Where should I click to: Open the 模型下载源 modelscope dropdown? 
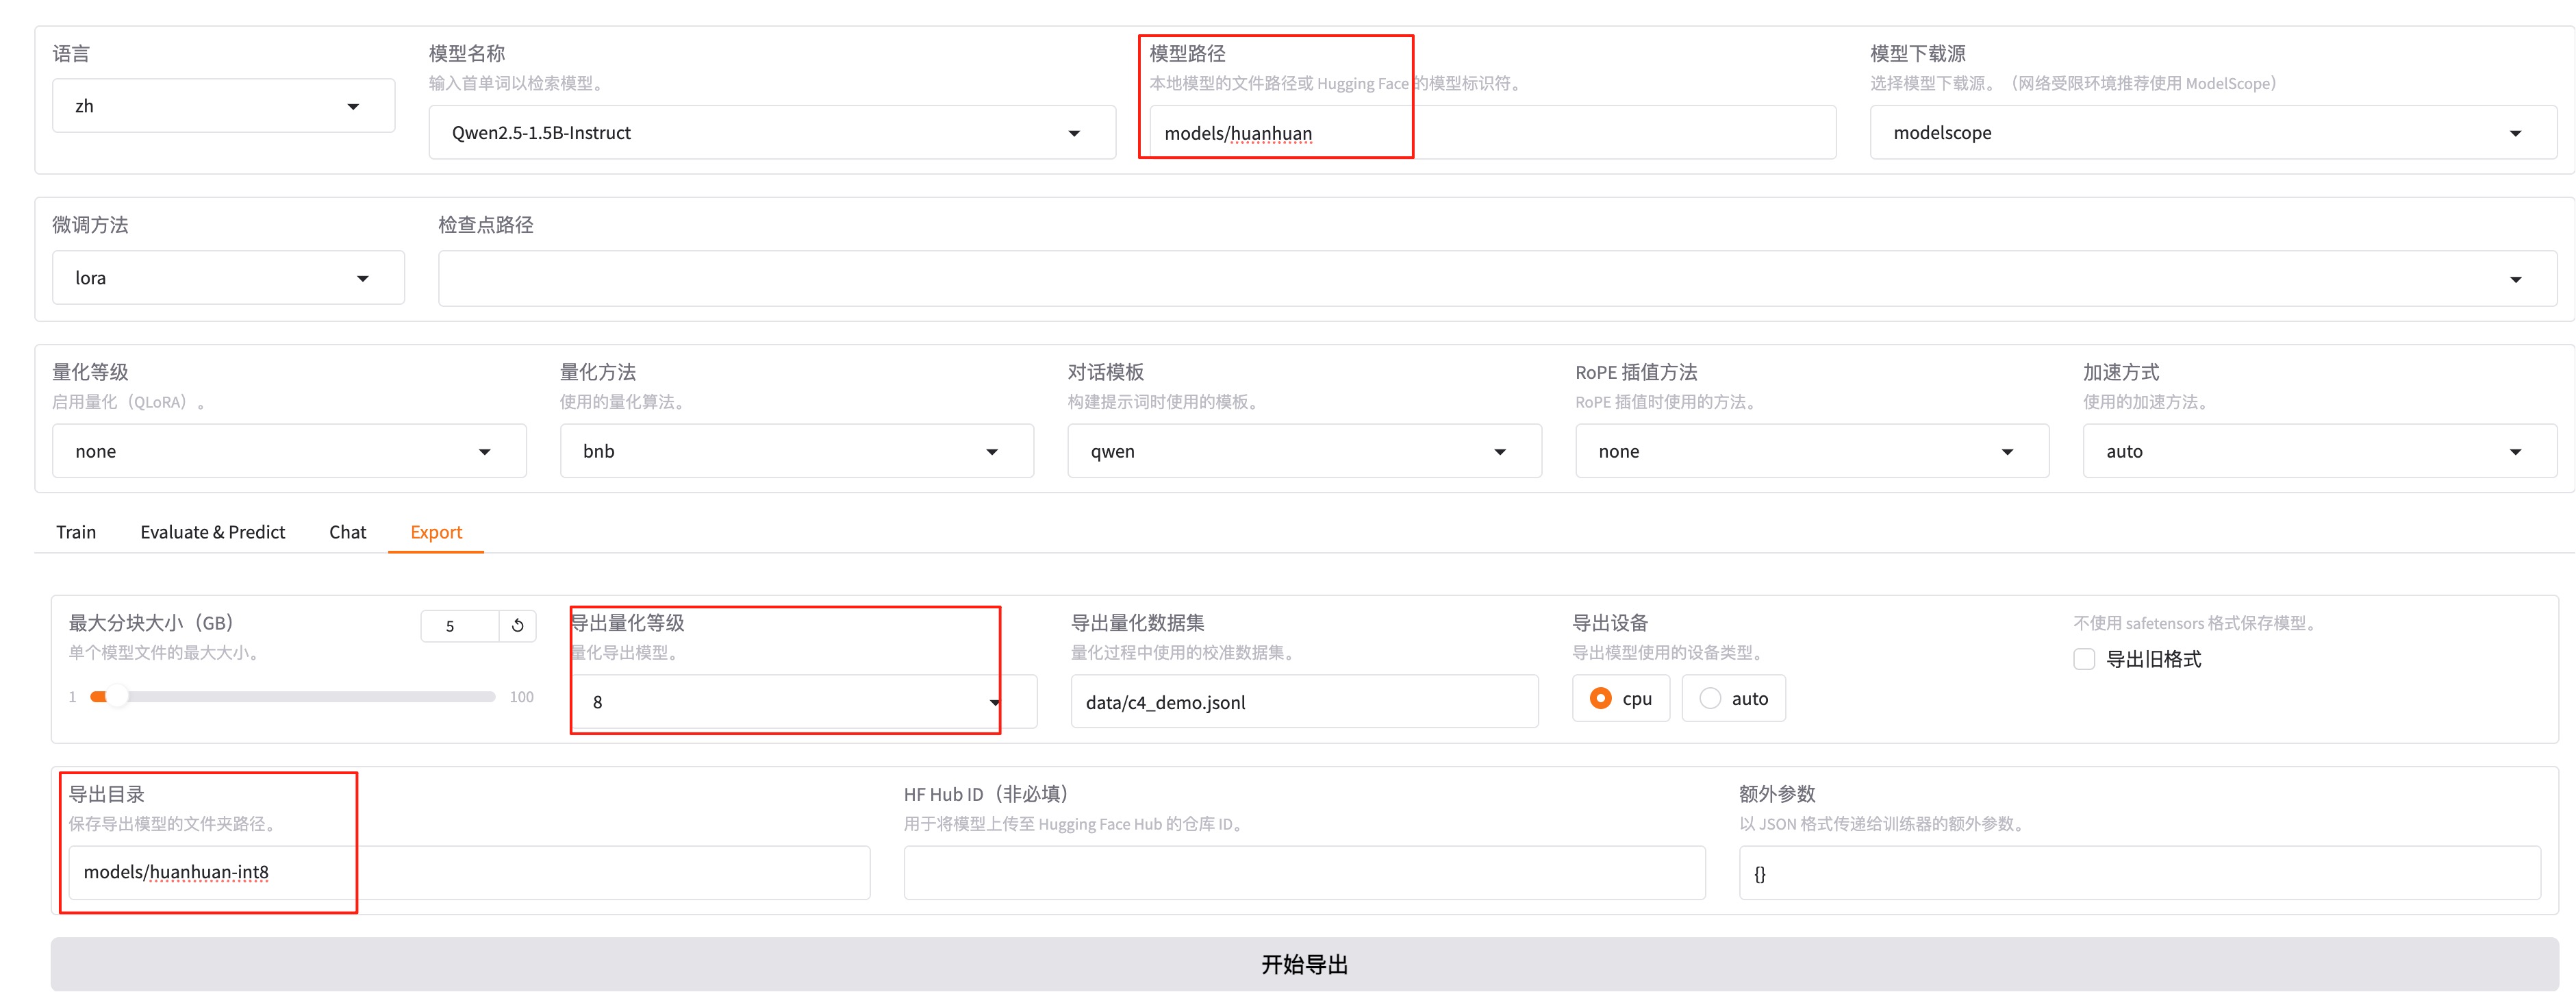[2213, 132]
